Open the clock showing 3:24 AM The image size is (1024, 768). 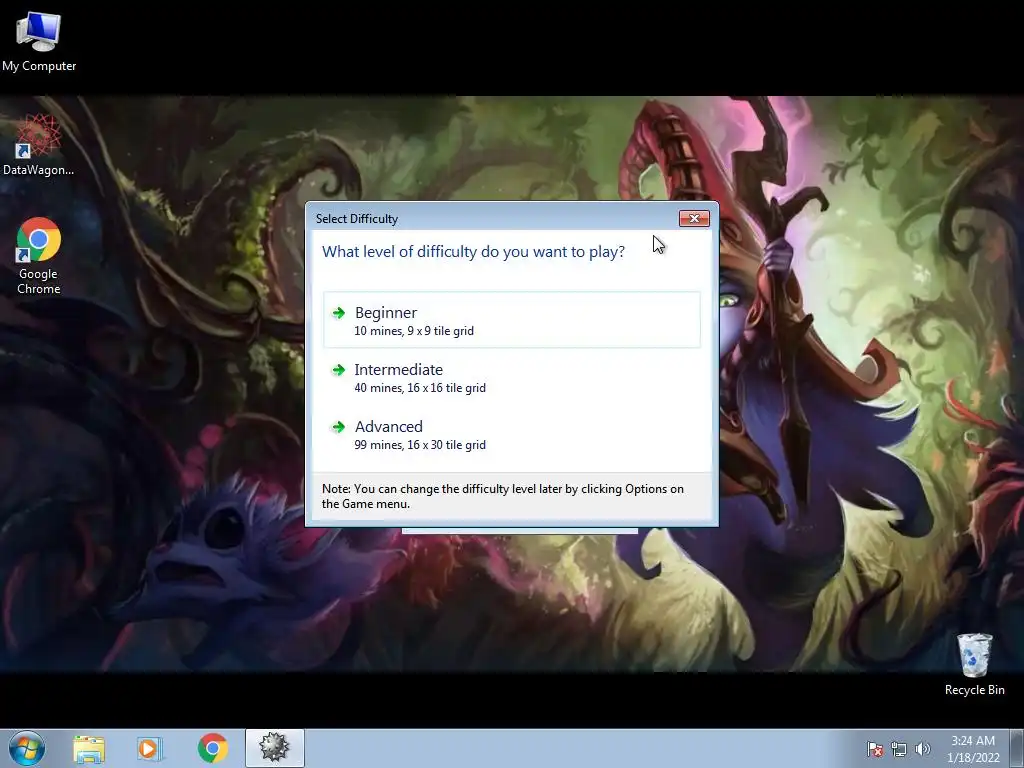pyautogui.click(x=973, y=749)
